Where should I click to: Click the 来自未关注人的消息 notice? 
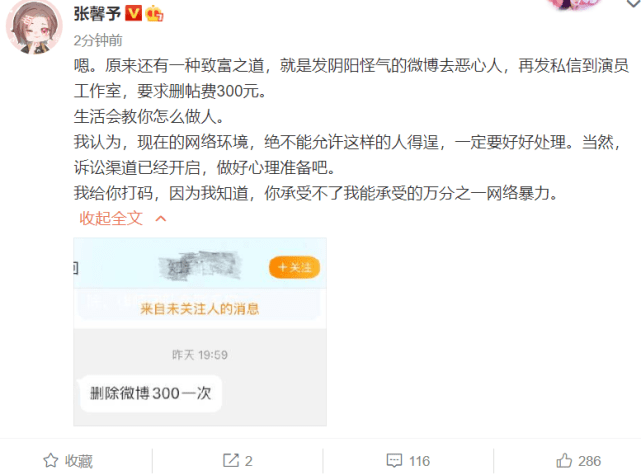[x=199, y=309]
